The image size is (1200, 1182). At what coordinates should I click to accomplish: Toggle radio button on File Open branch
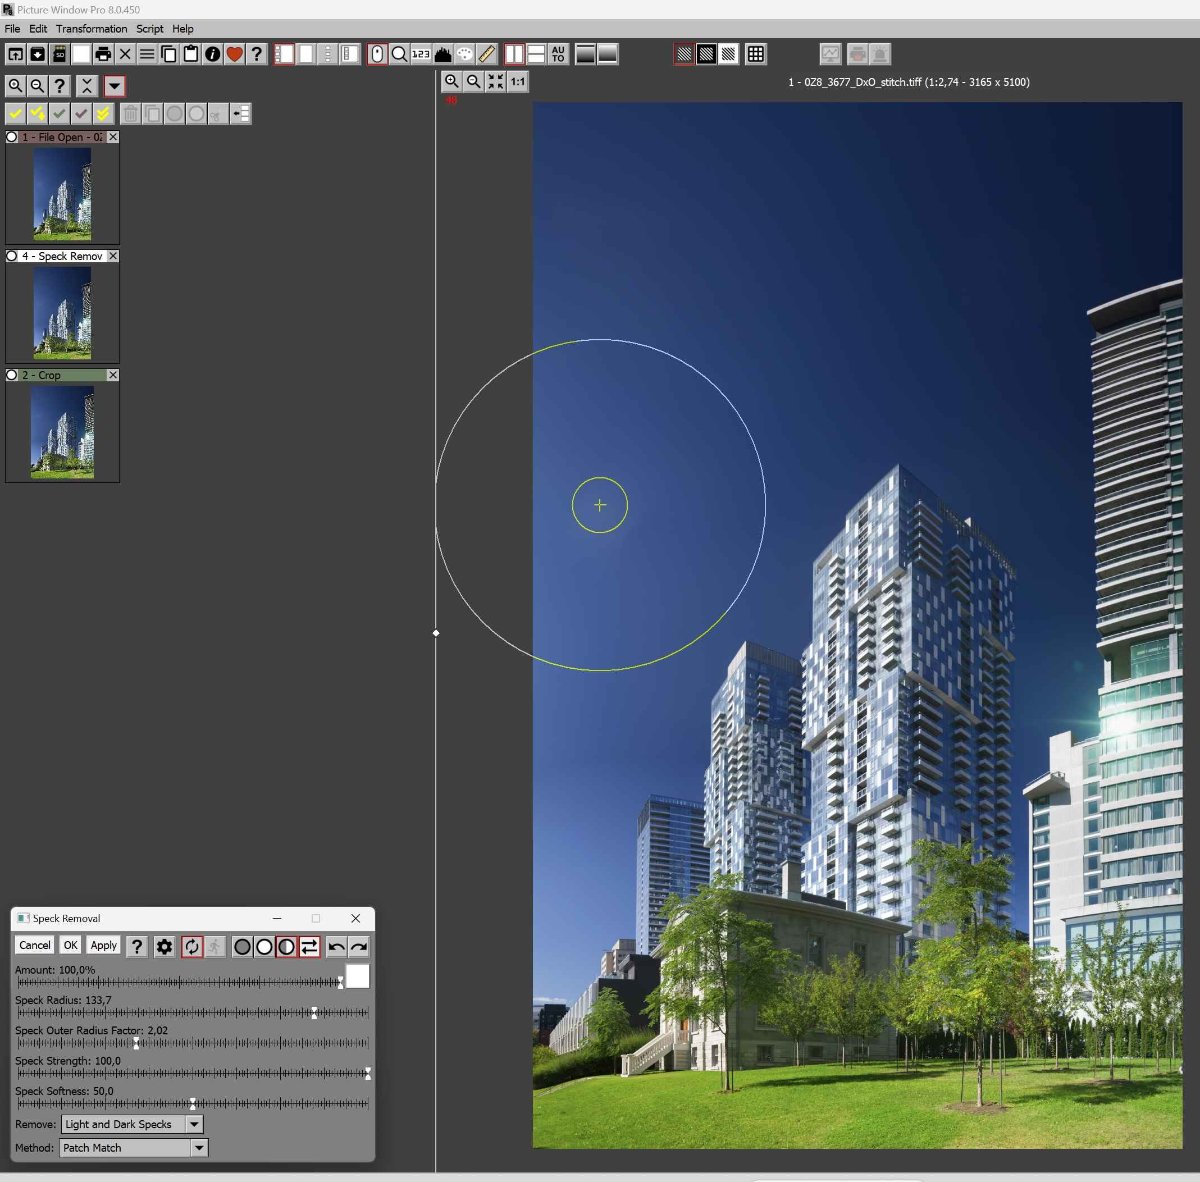point(12,137)
